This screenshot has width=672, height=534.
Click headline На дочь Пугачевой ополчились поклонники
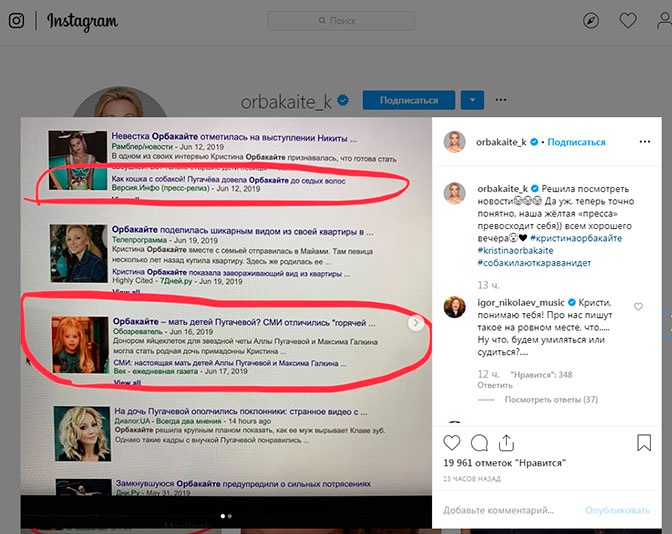(240, 411)
